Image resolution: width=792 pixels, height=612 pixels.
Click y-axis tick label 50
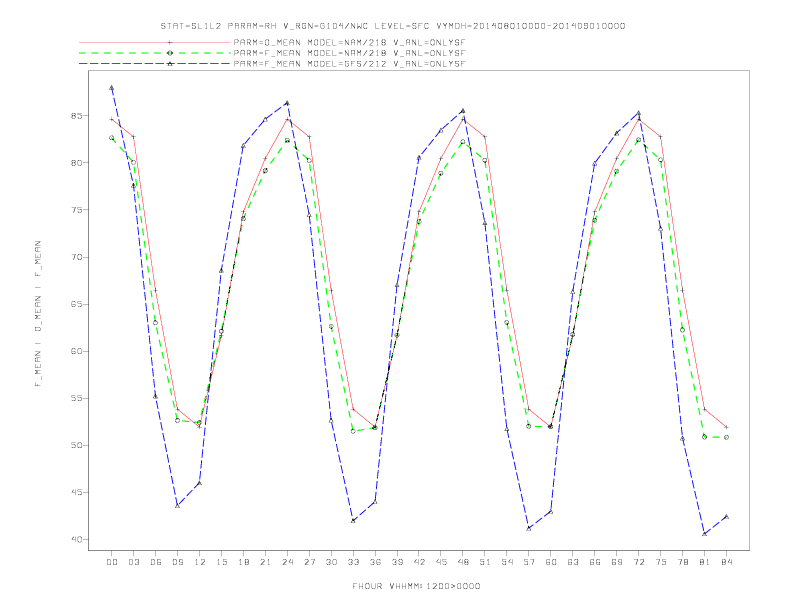[x=77, y=445]
